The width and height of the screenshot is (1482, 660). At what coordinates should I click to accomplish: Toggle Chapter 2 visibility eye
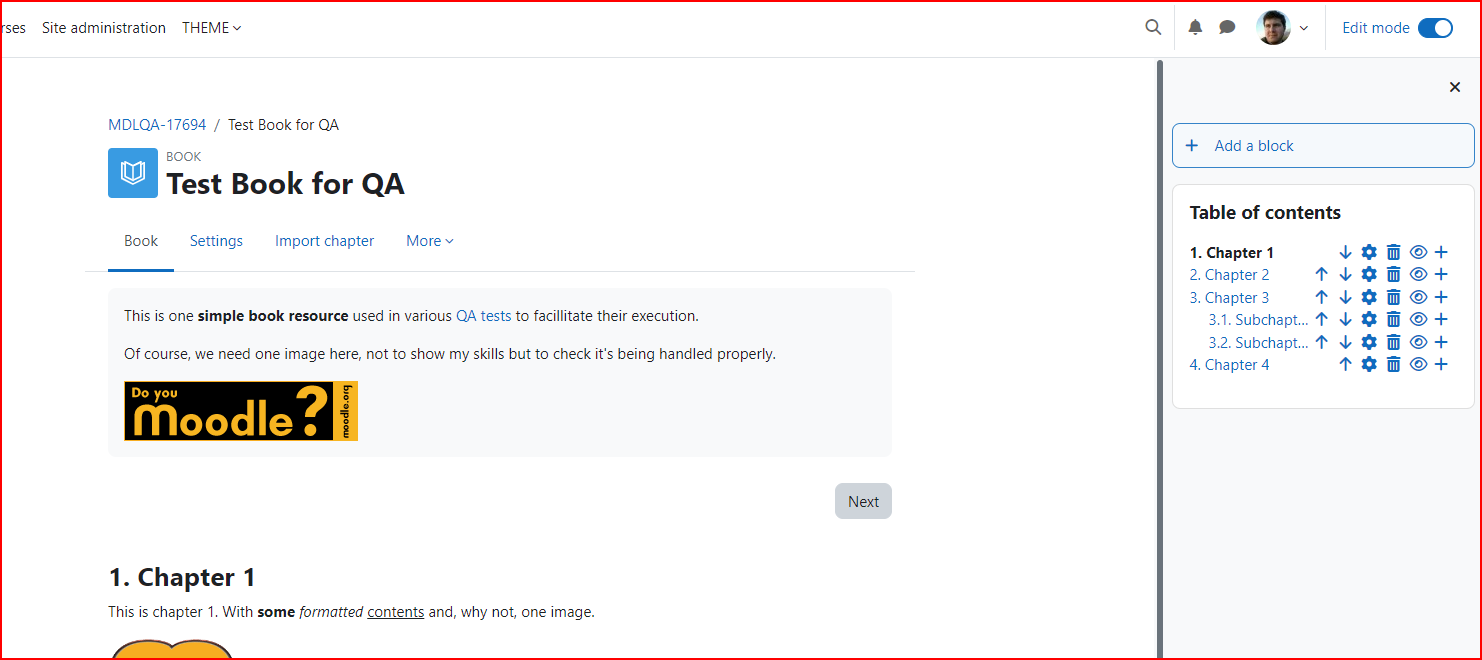coord(1418,275)
